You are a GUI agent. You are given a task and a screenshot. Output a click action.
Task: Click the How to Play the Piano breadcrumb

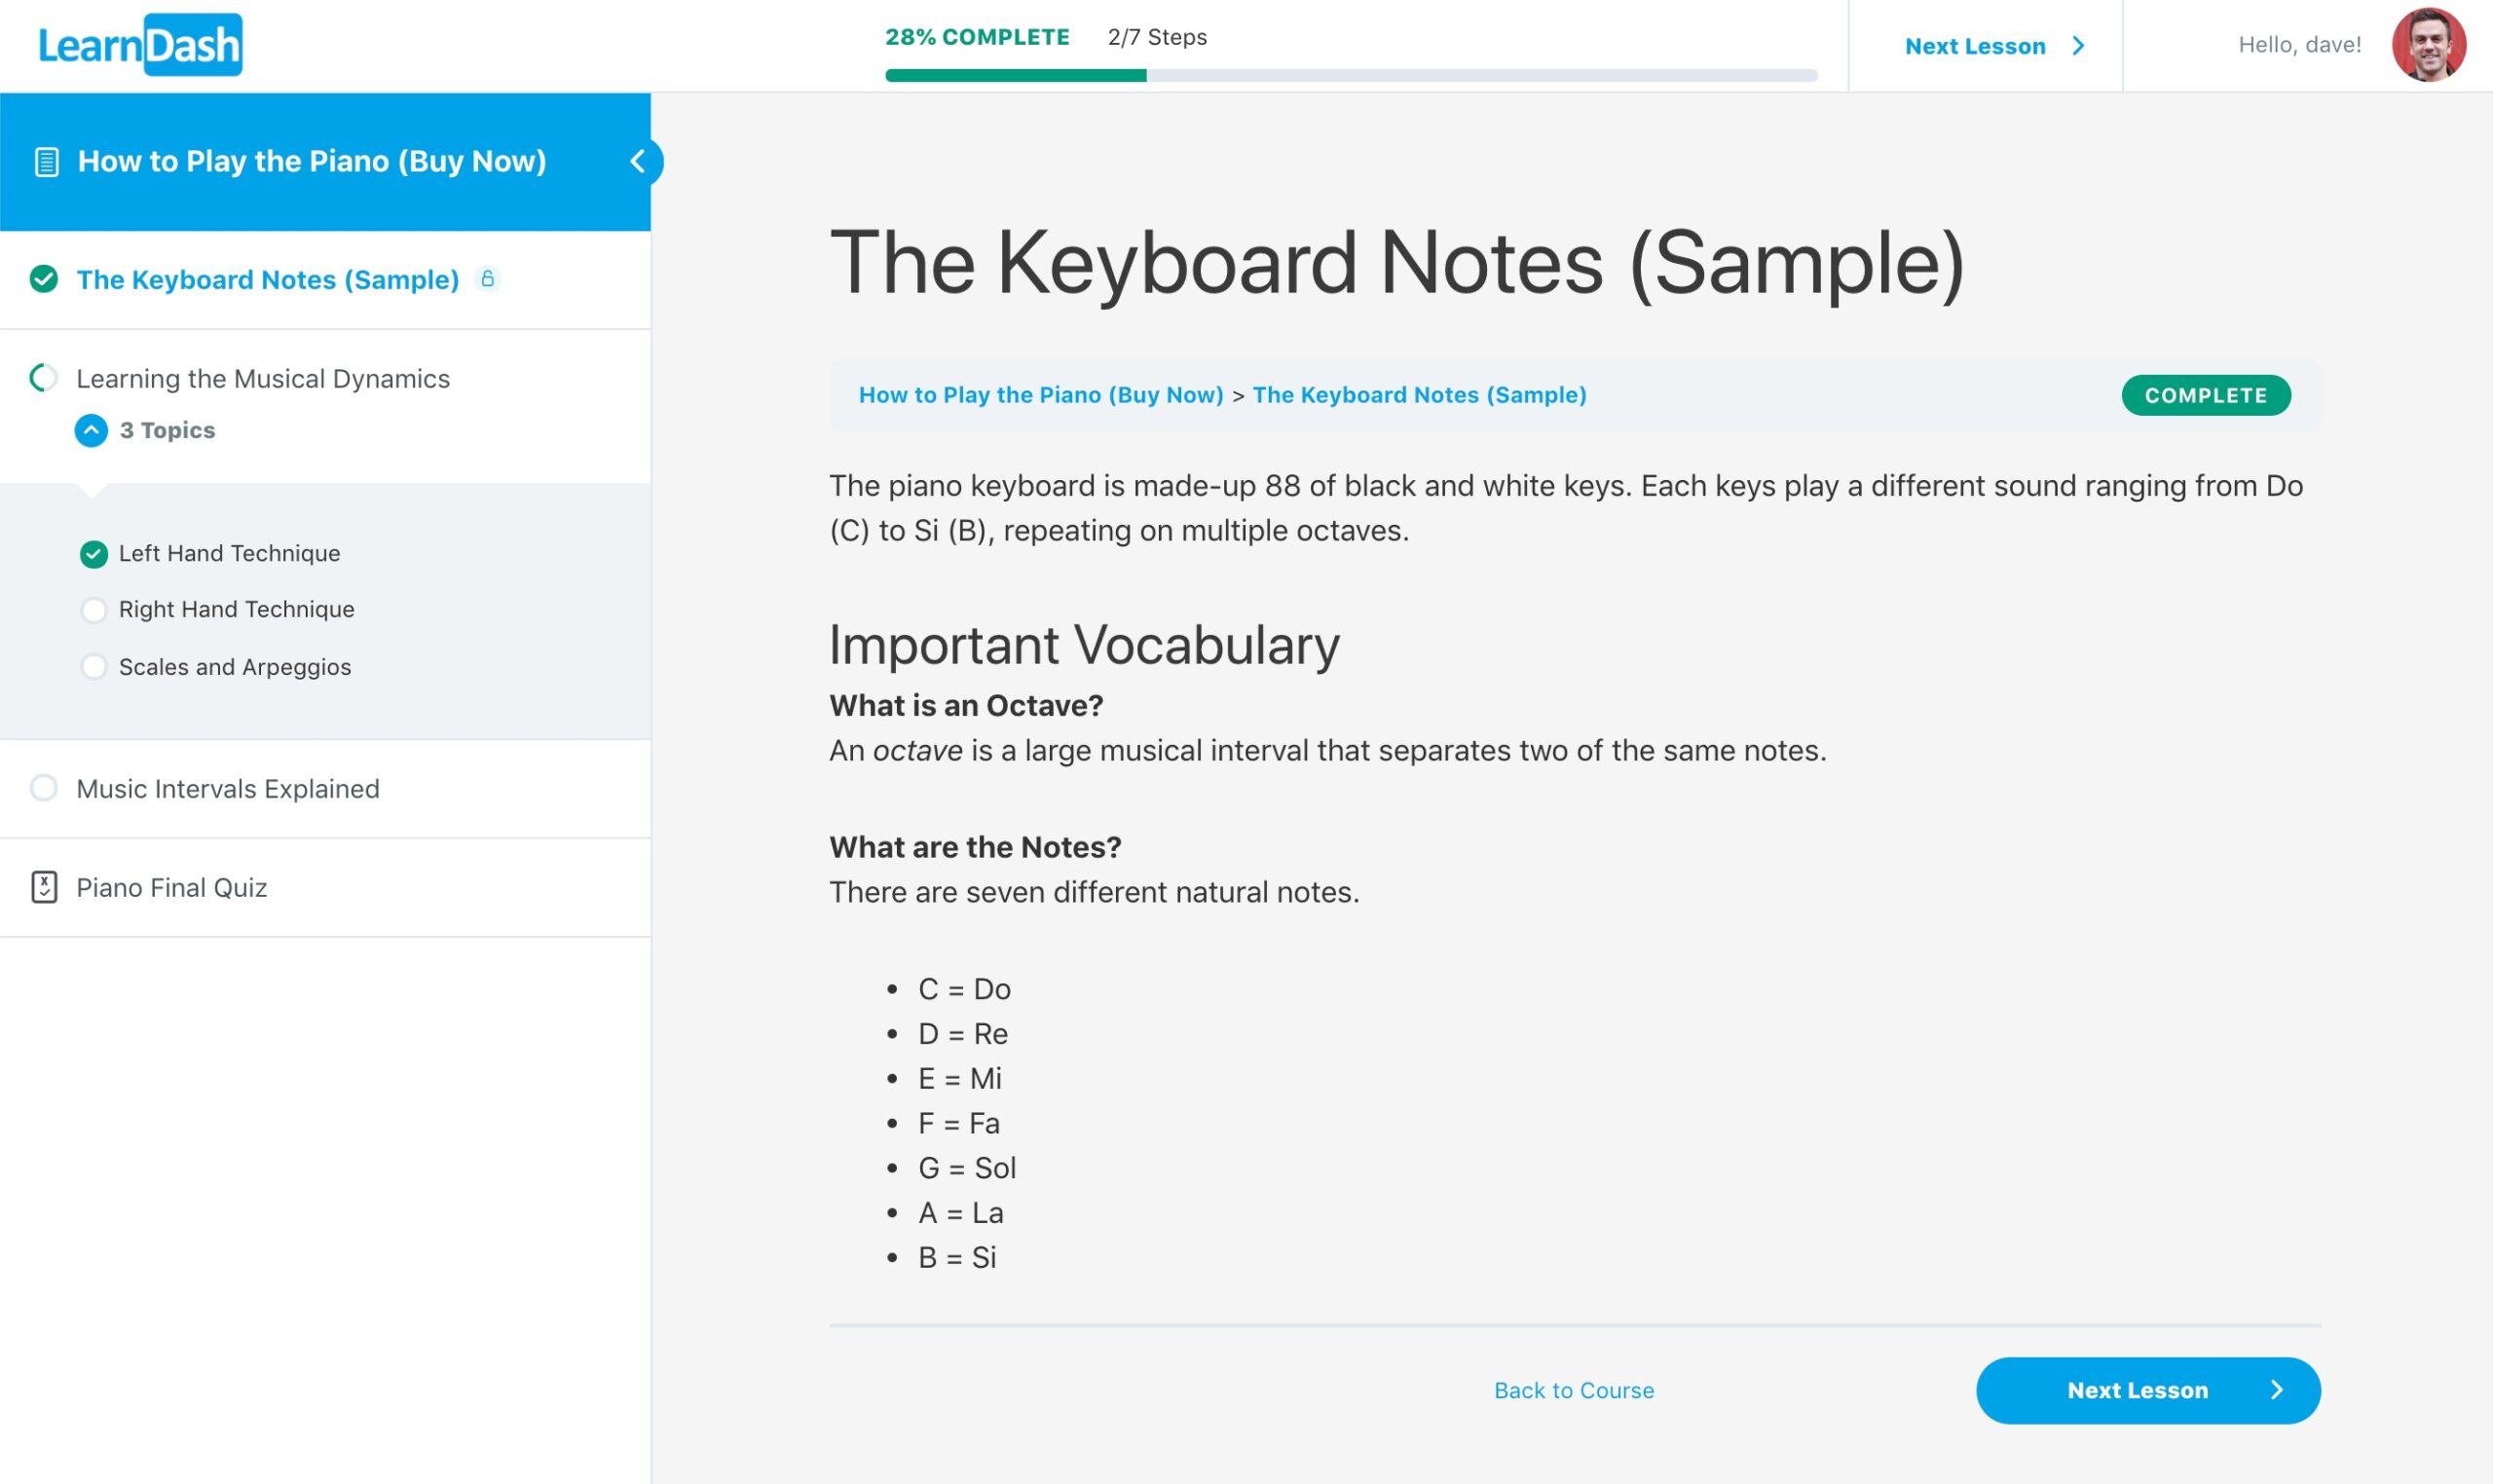coord(1041,395)
